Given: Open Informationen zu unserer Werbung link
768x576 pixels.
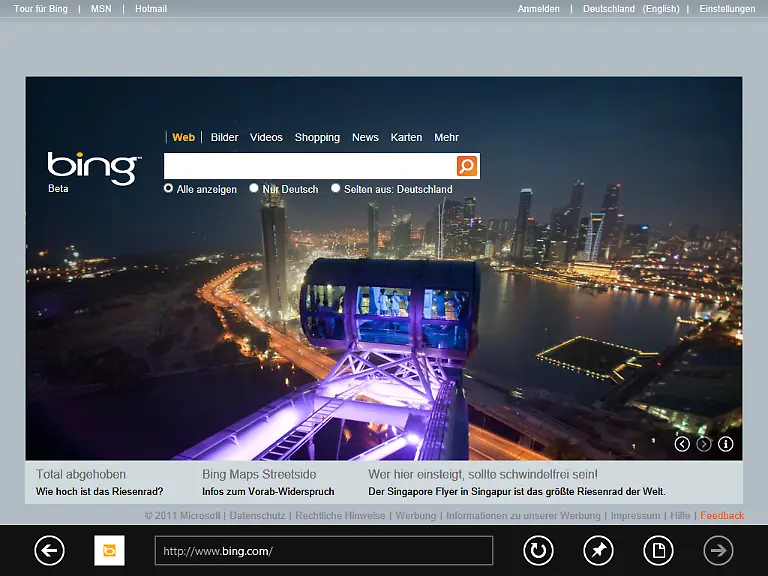Looking at the screenshot, I should (x=523, y=515).
